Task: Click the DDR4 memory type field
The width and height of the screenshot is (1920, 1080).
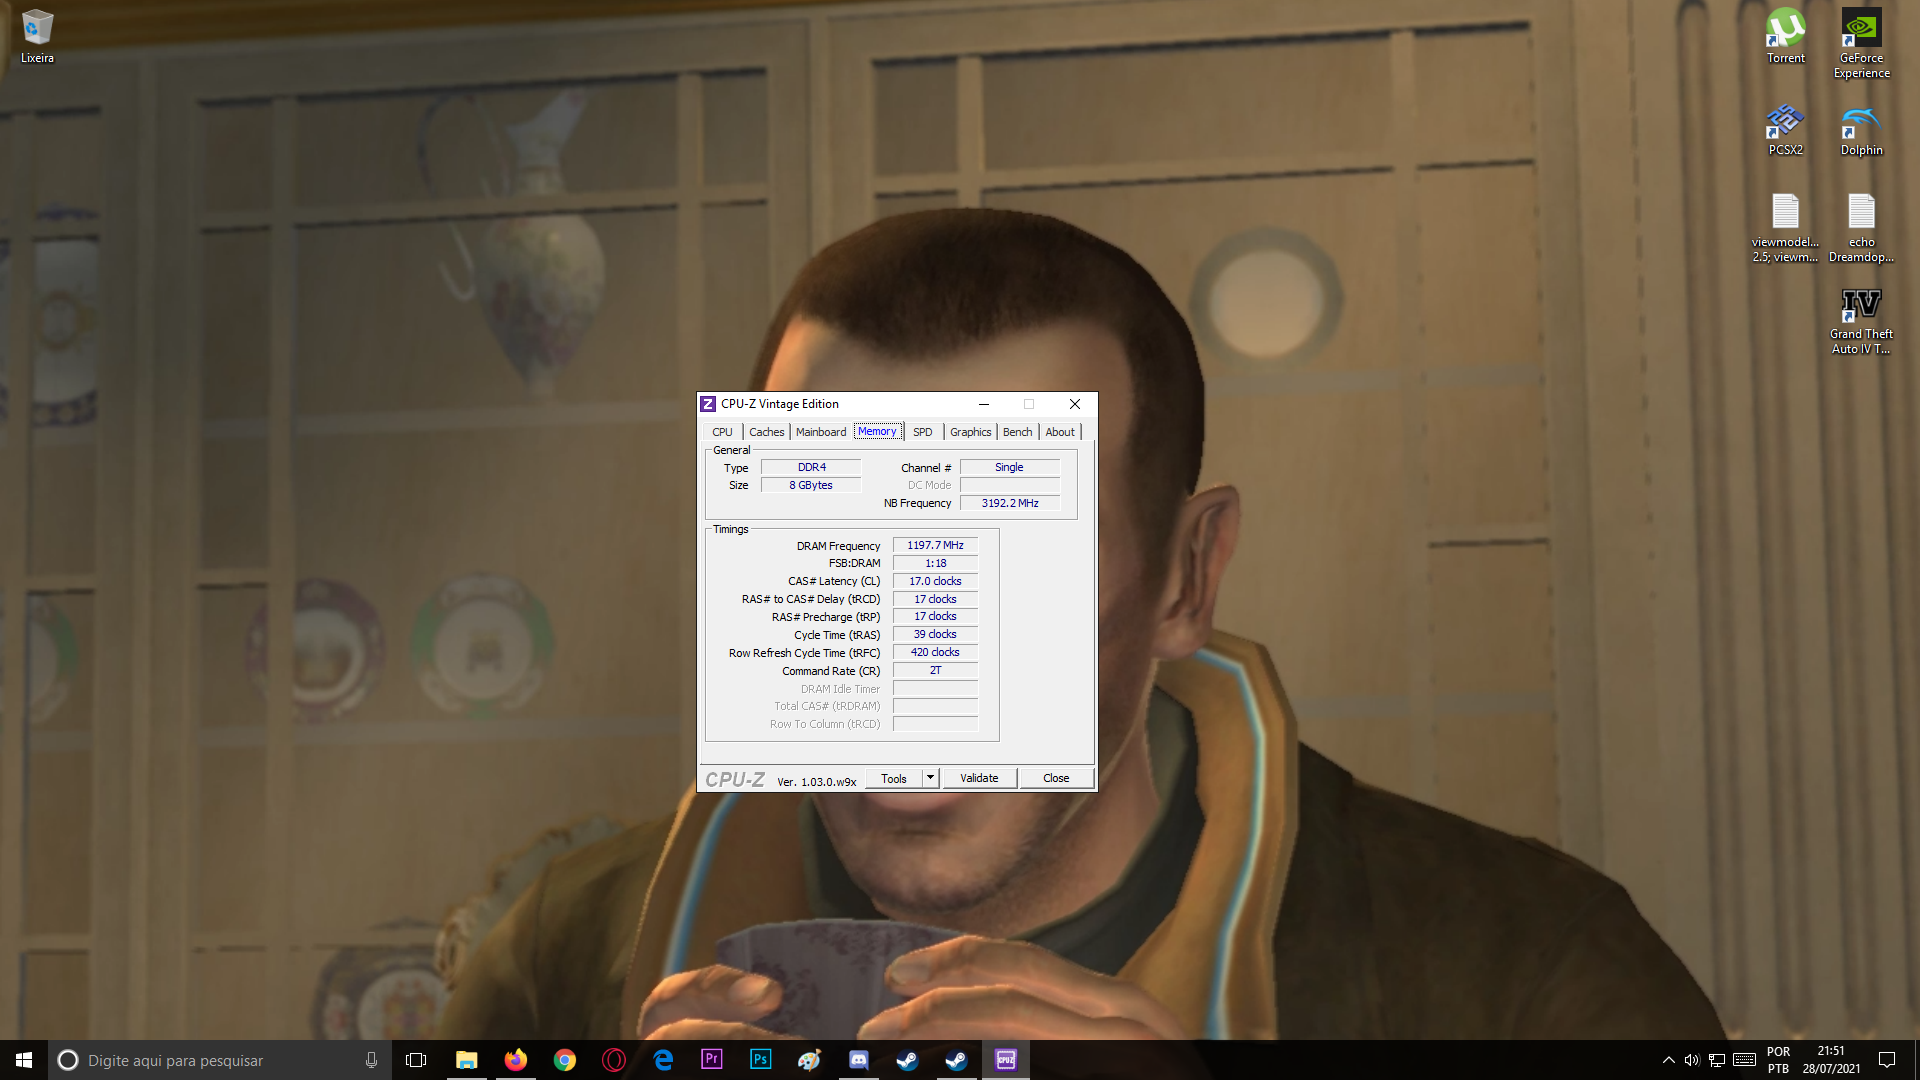Action: click(x=811, y=467)
